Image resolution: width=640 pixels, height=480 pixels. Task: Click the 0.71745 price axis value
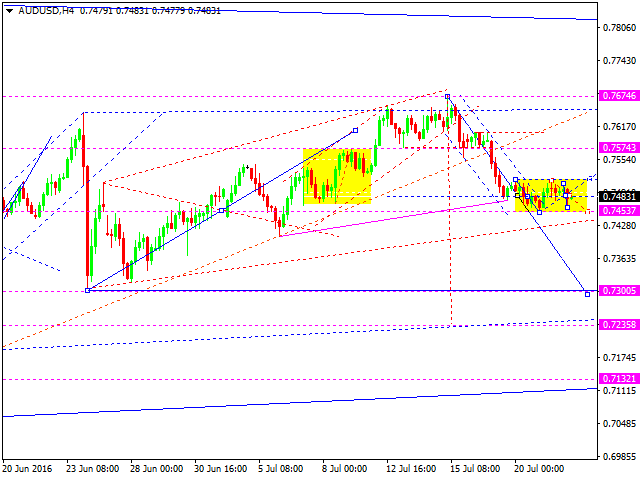(x=619, y=358)
